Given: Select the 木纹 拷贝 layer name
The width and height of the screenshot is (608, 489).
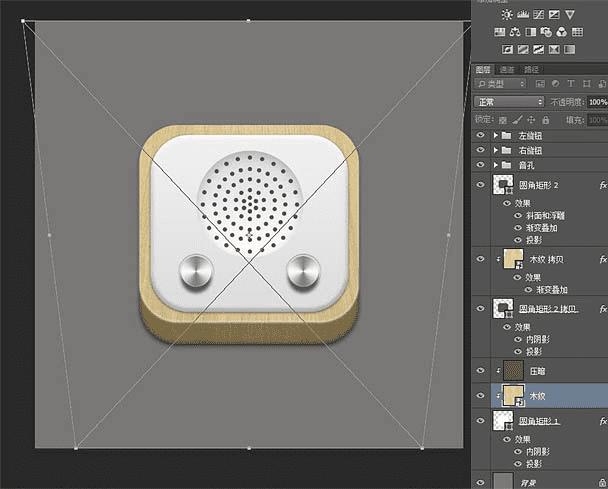Looking at the screenshot, I should pyautogui.click(x=546, y=259).
